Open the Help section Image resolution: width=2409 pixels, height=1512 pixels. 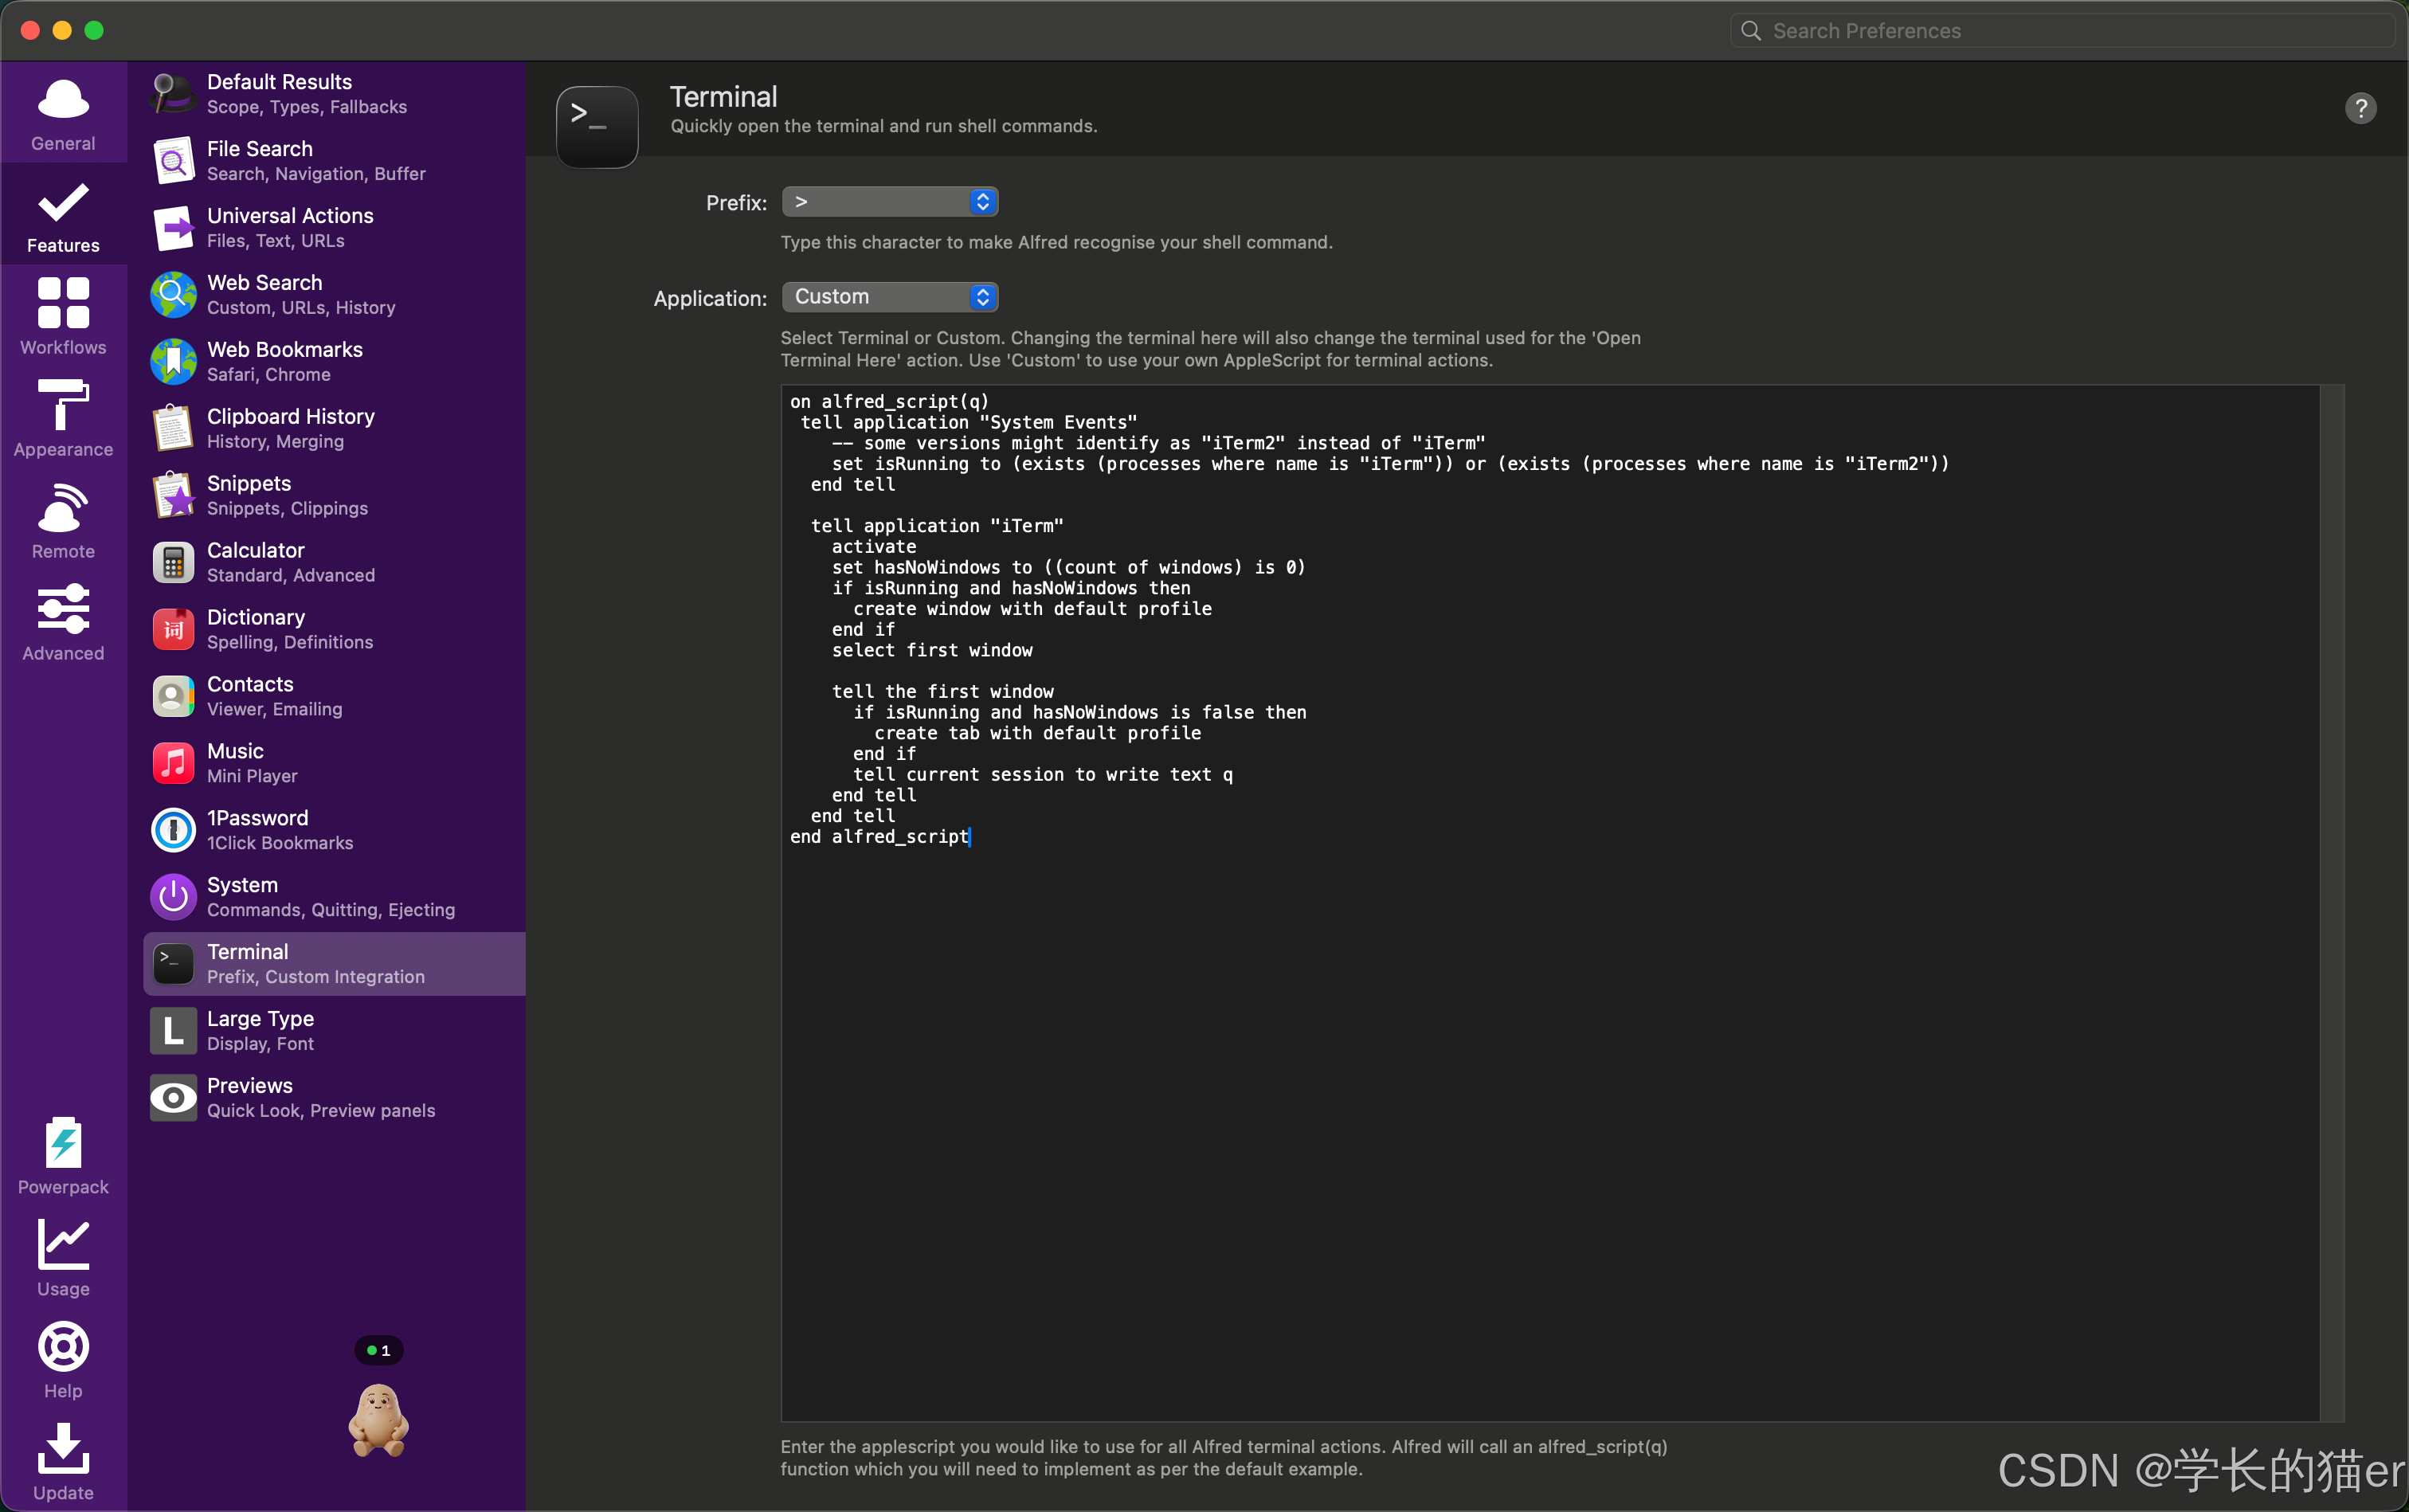[63, 1360]
